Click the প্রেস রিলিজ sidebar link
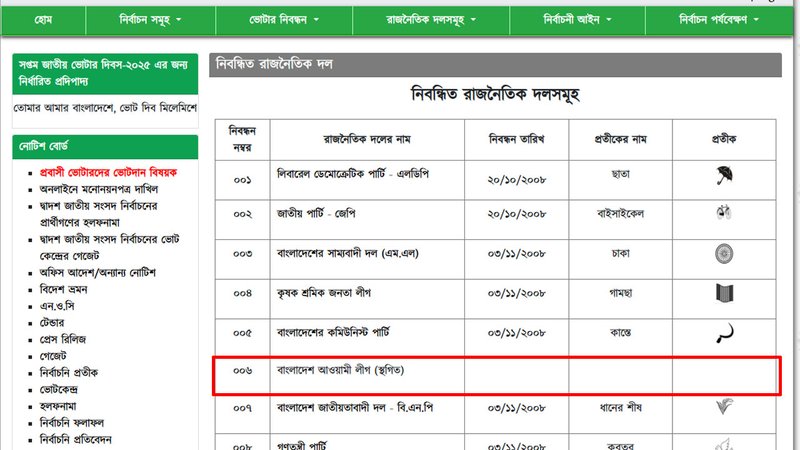Image resolution: width=800 pixels, height=450 pixels. (68, 338)
